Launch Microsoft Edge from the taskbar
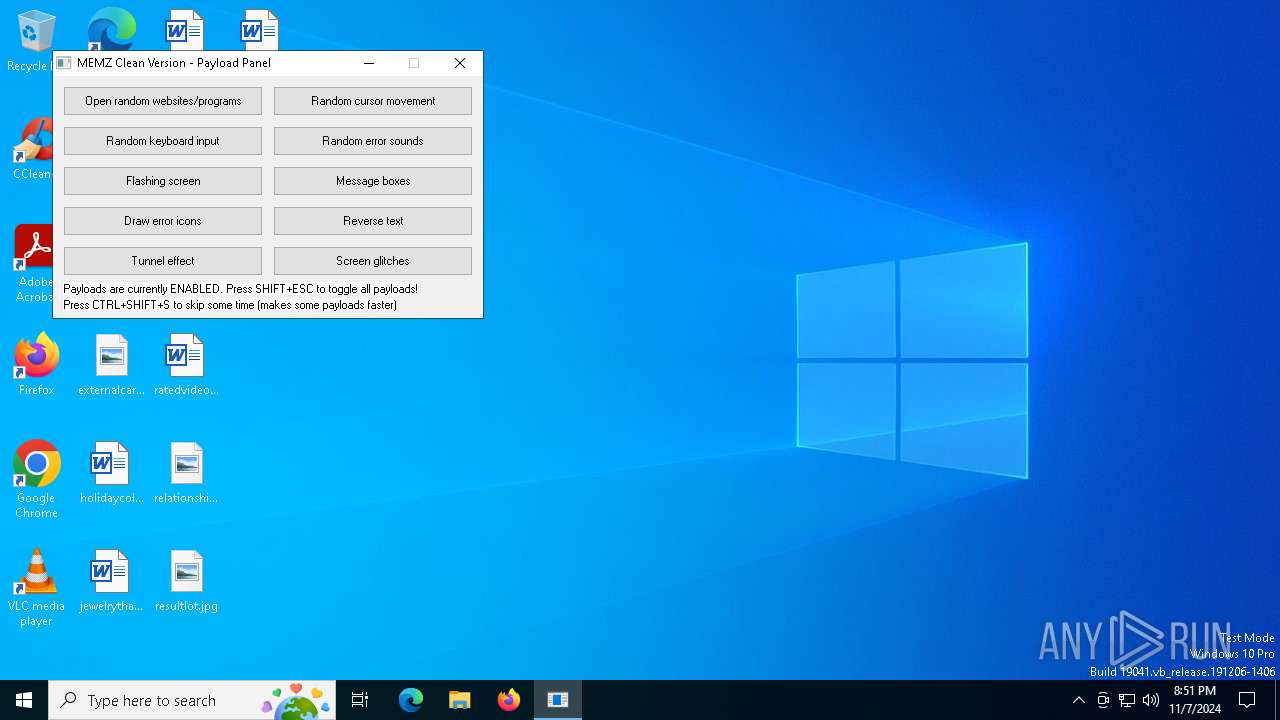This screenshot has height=720, width=1280. pyautogui.click(x=411, y=700)
